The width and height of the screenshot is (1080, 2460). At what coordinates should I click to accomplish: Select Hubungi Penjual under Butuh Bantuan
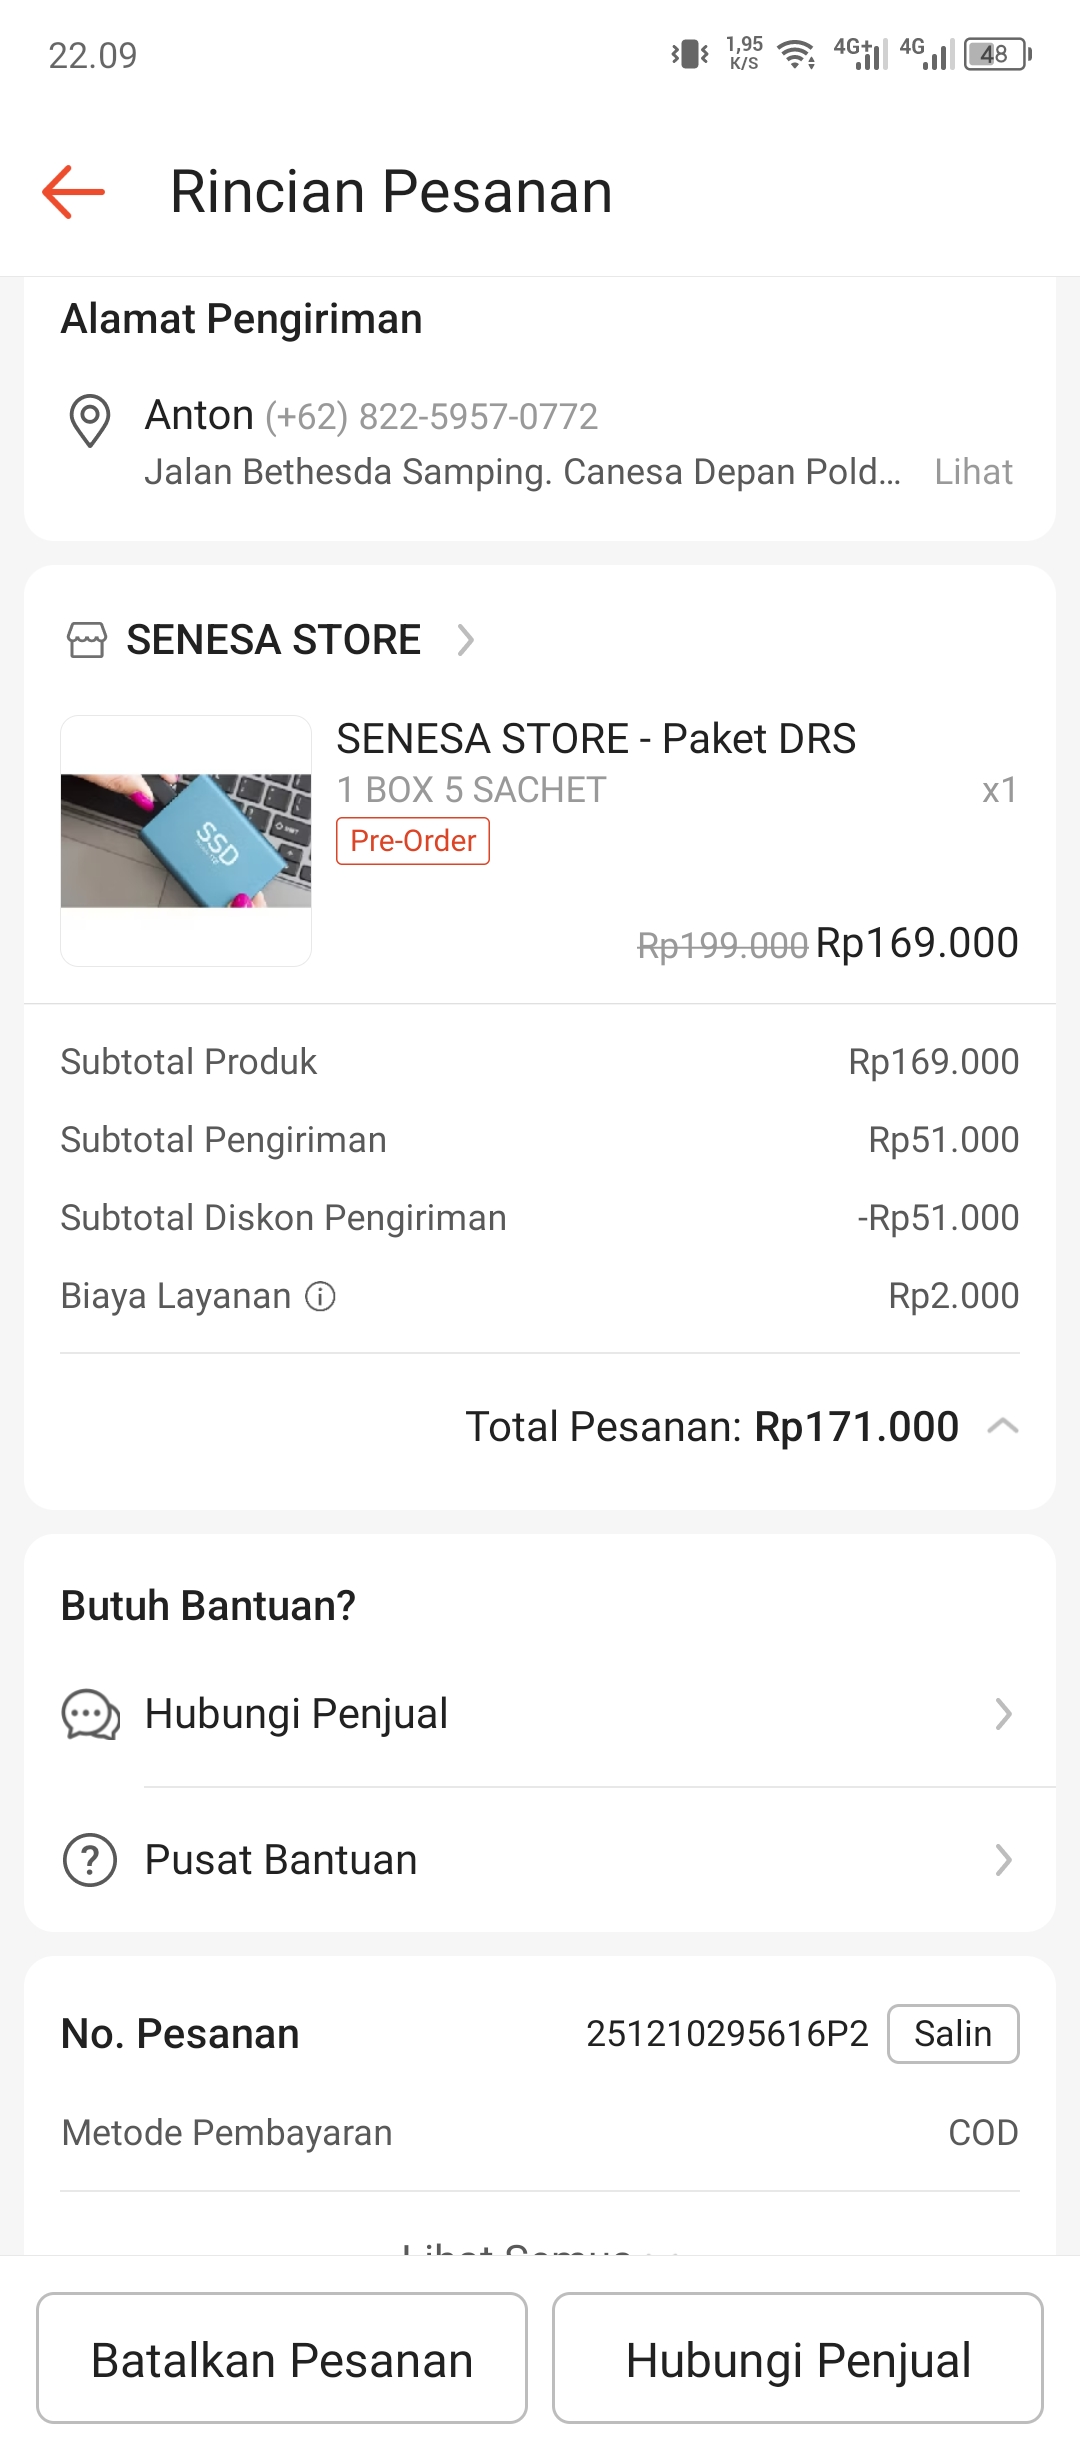296,1714
